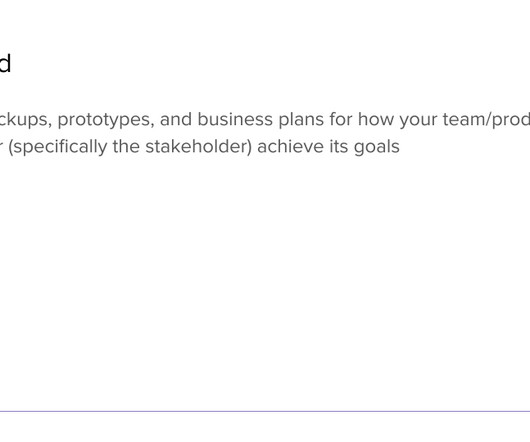Click the large heading letter "d"

point(4,63)
